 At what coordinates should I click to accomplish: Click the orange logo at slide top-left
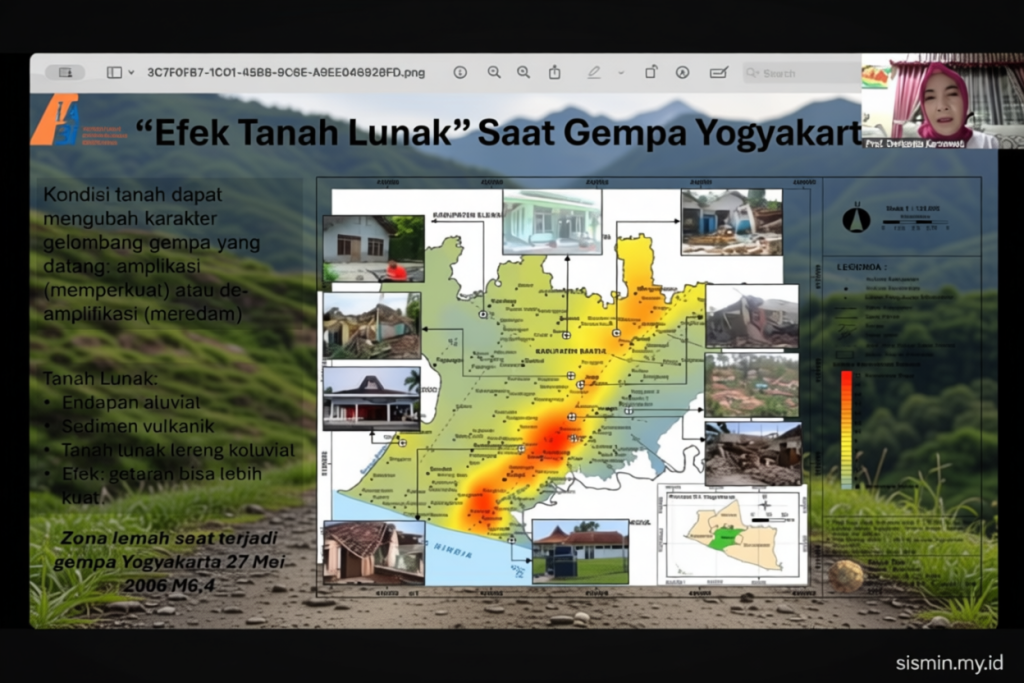(54, 120)
